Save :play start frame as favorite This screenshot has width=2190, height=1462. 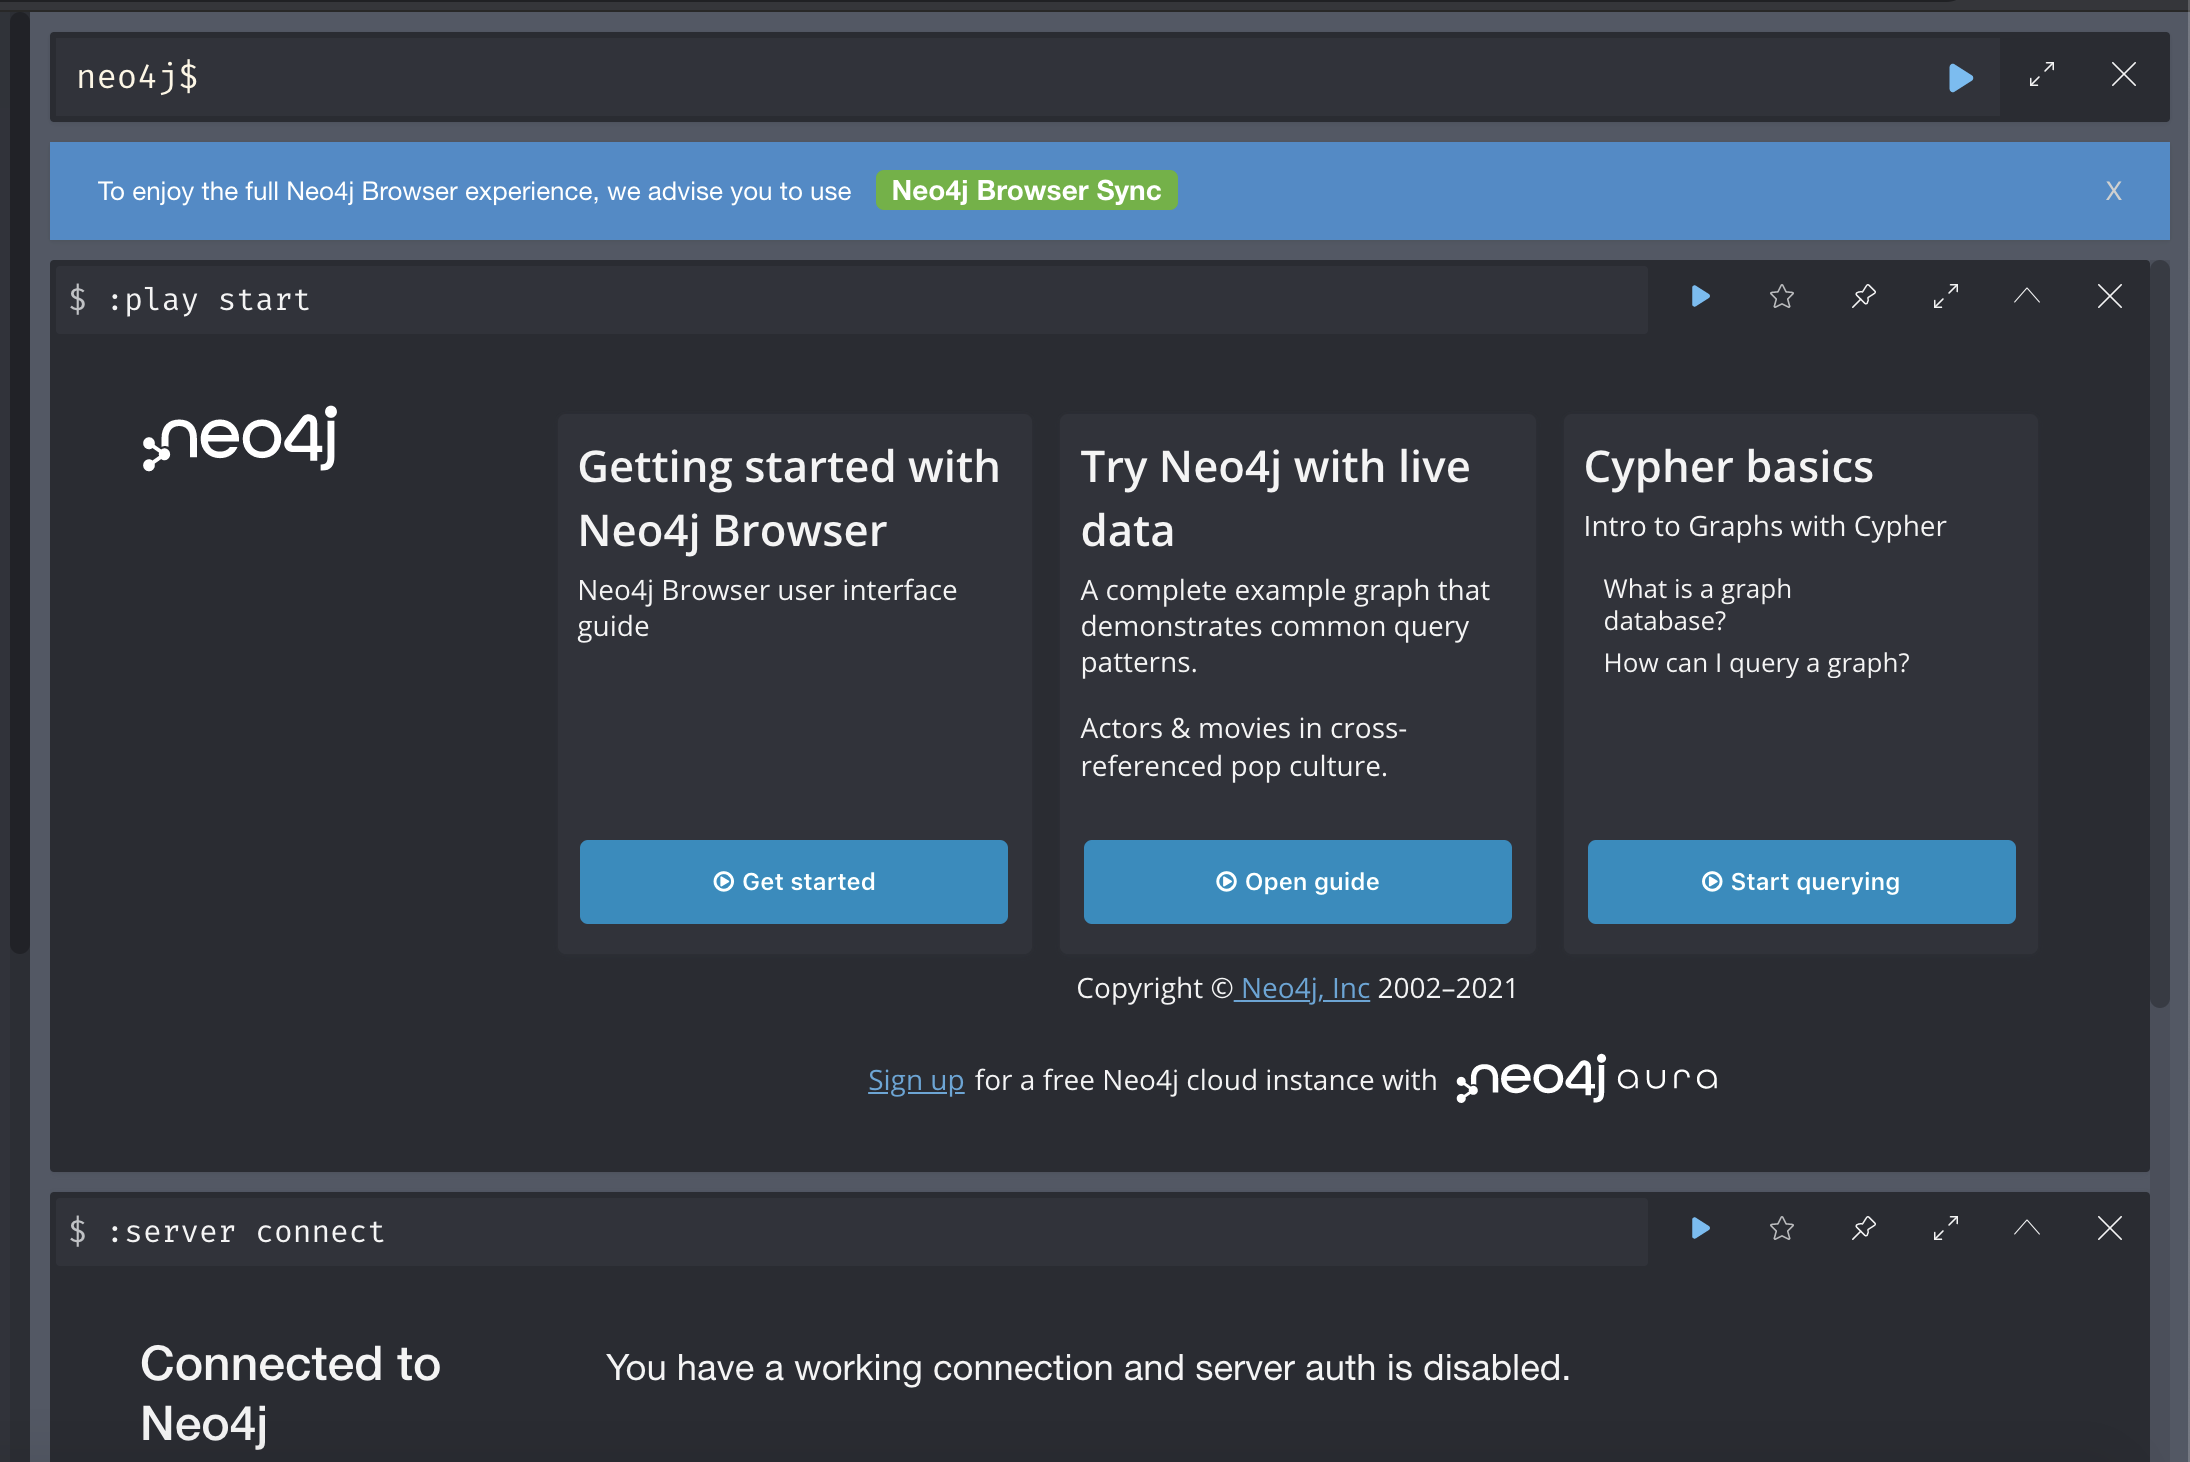click(1781, 297)
